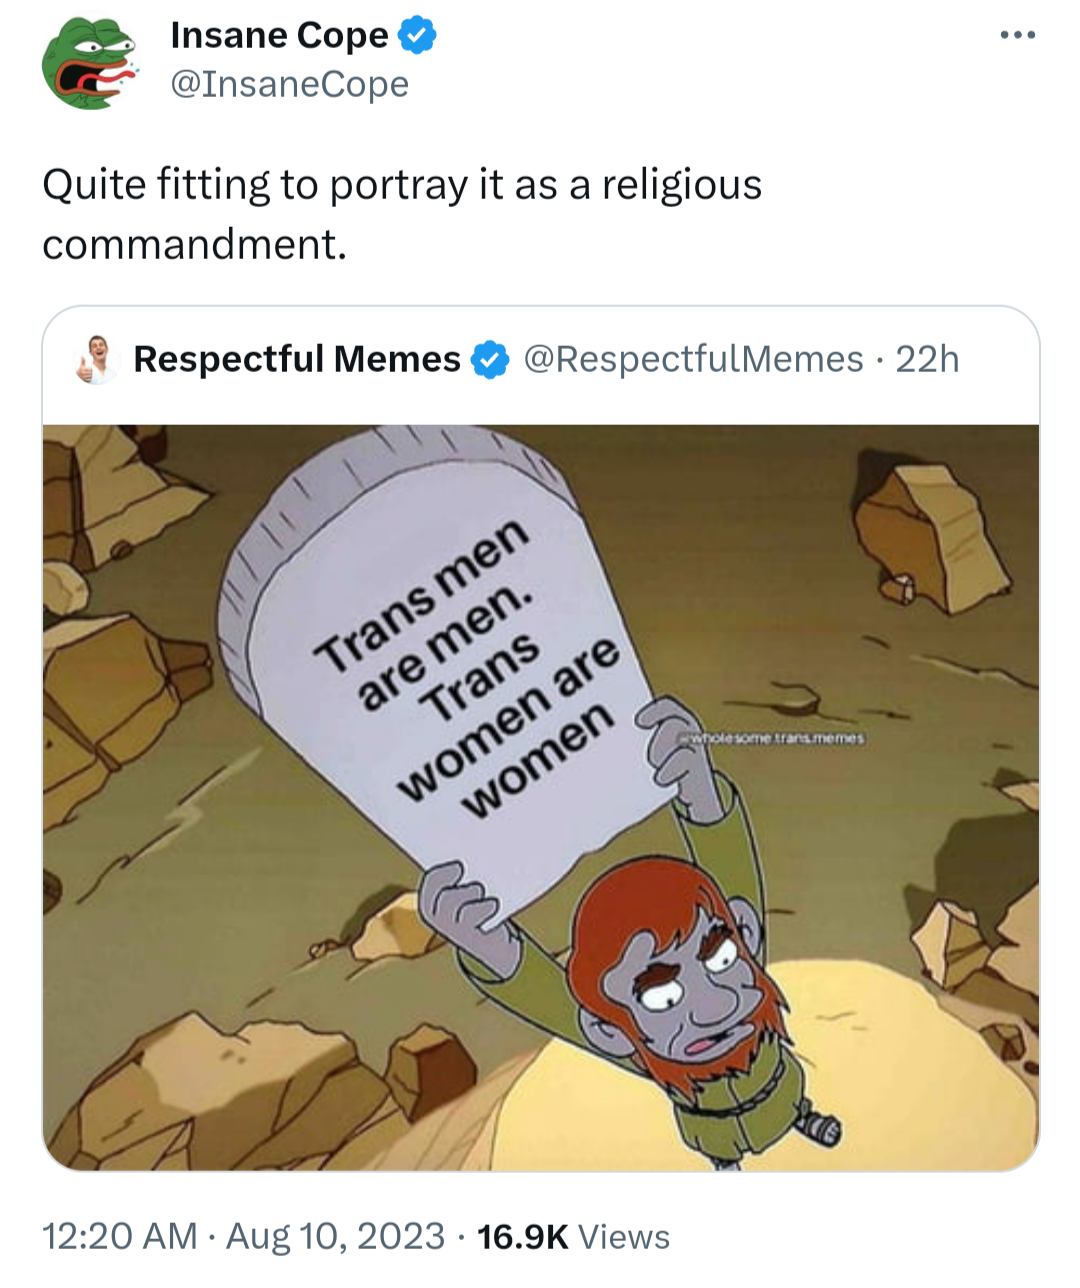Click the stone tablet text in the meme

(x=468, y=666)
